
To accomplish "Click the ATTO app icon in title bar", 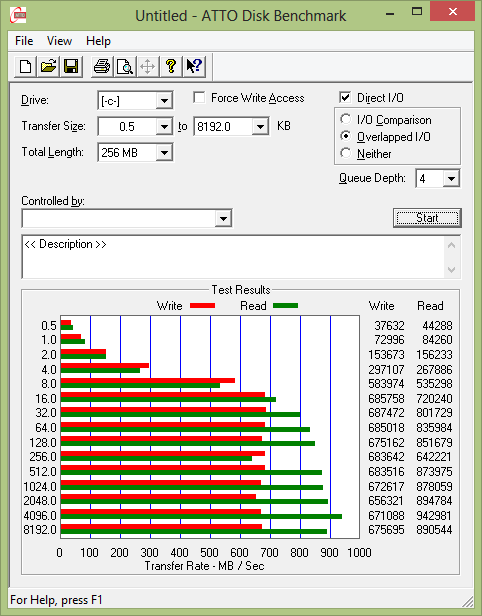I will [x=18, y=15].
